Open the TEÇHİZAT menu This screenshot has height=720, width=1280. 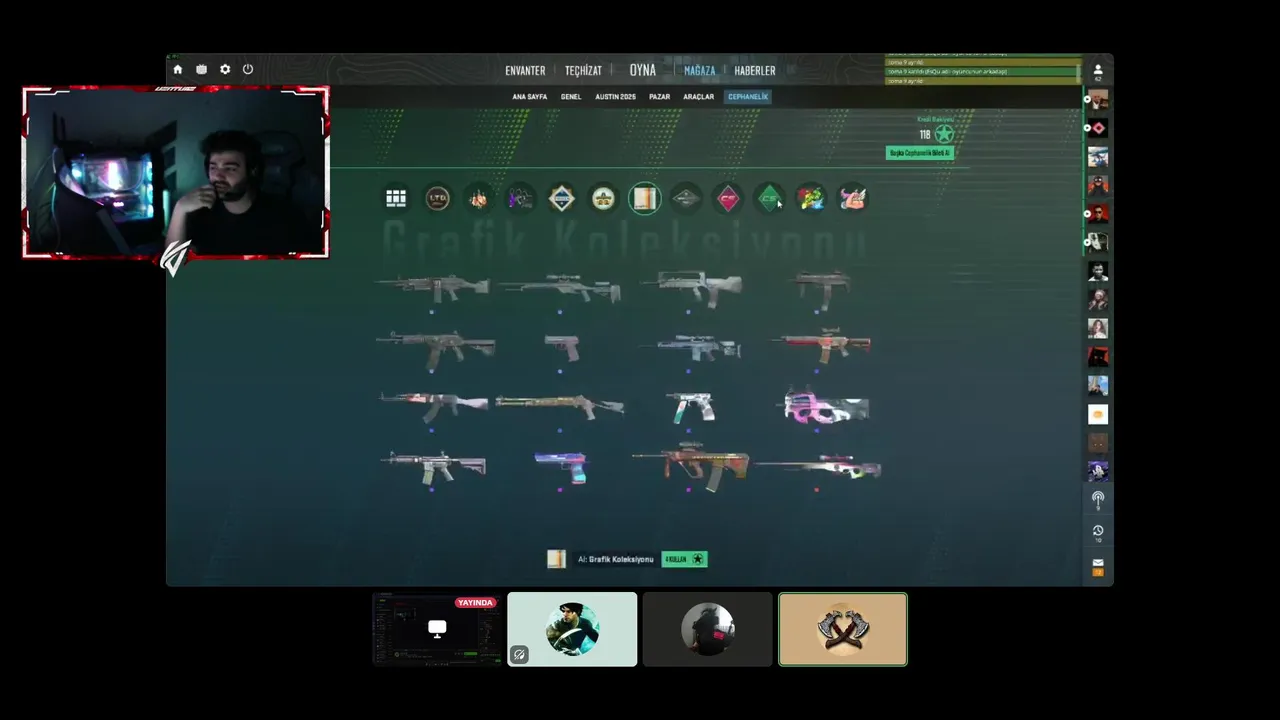point(583,71)
